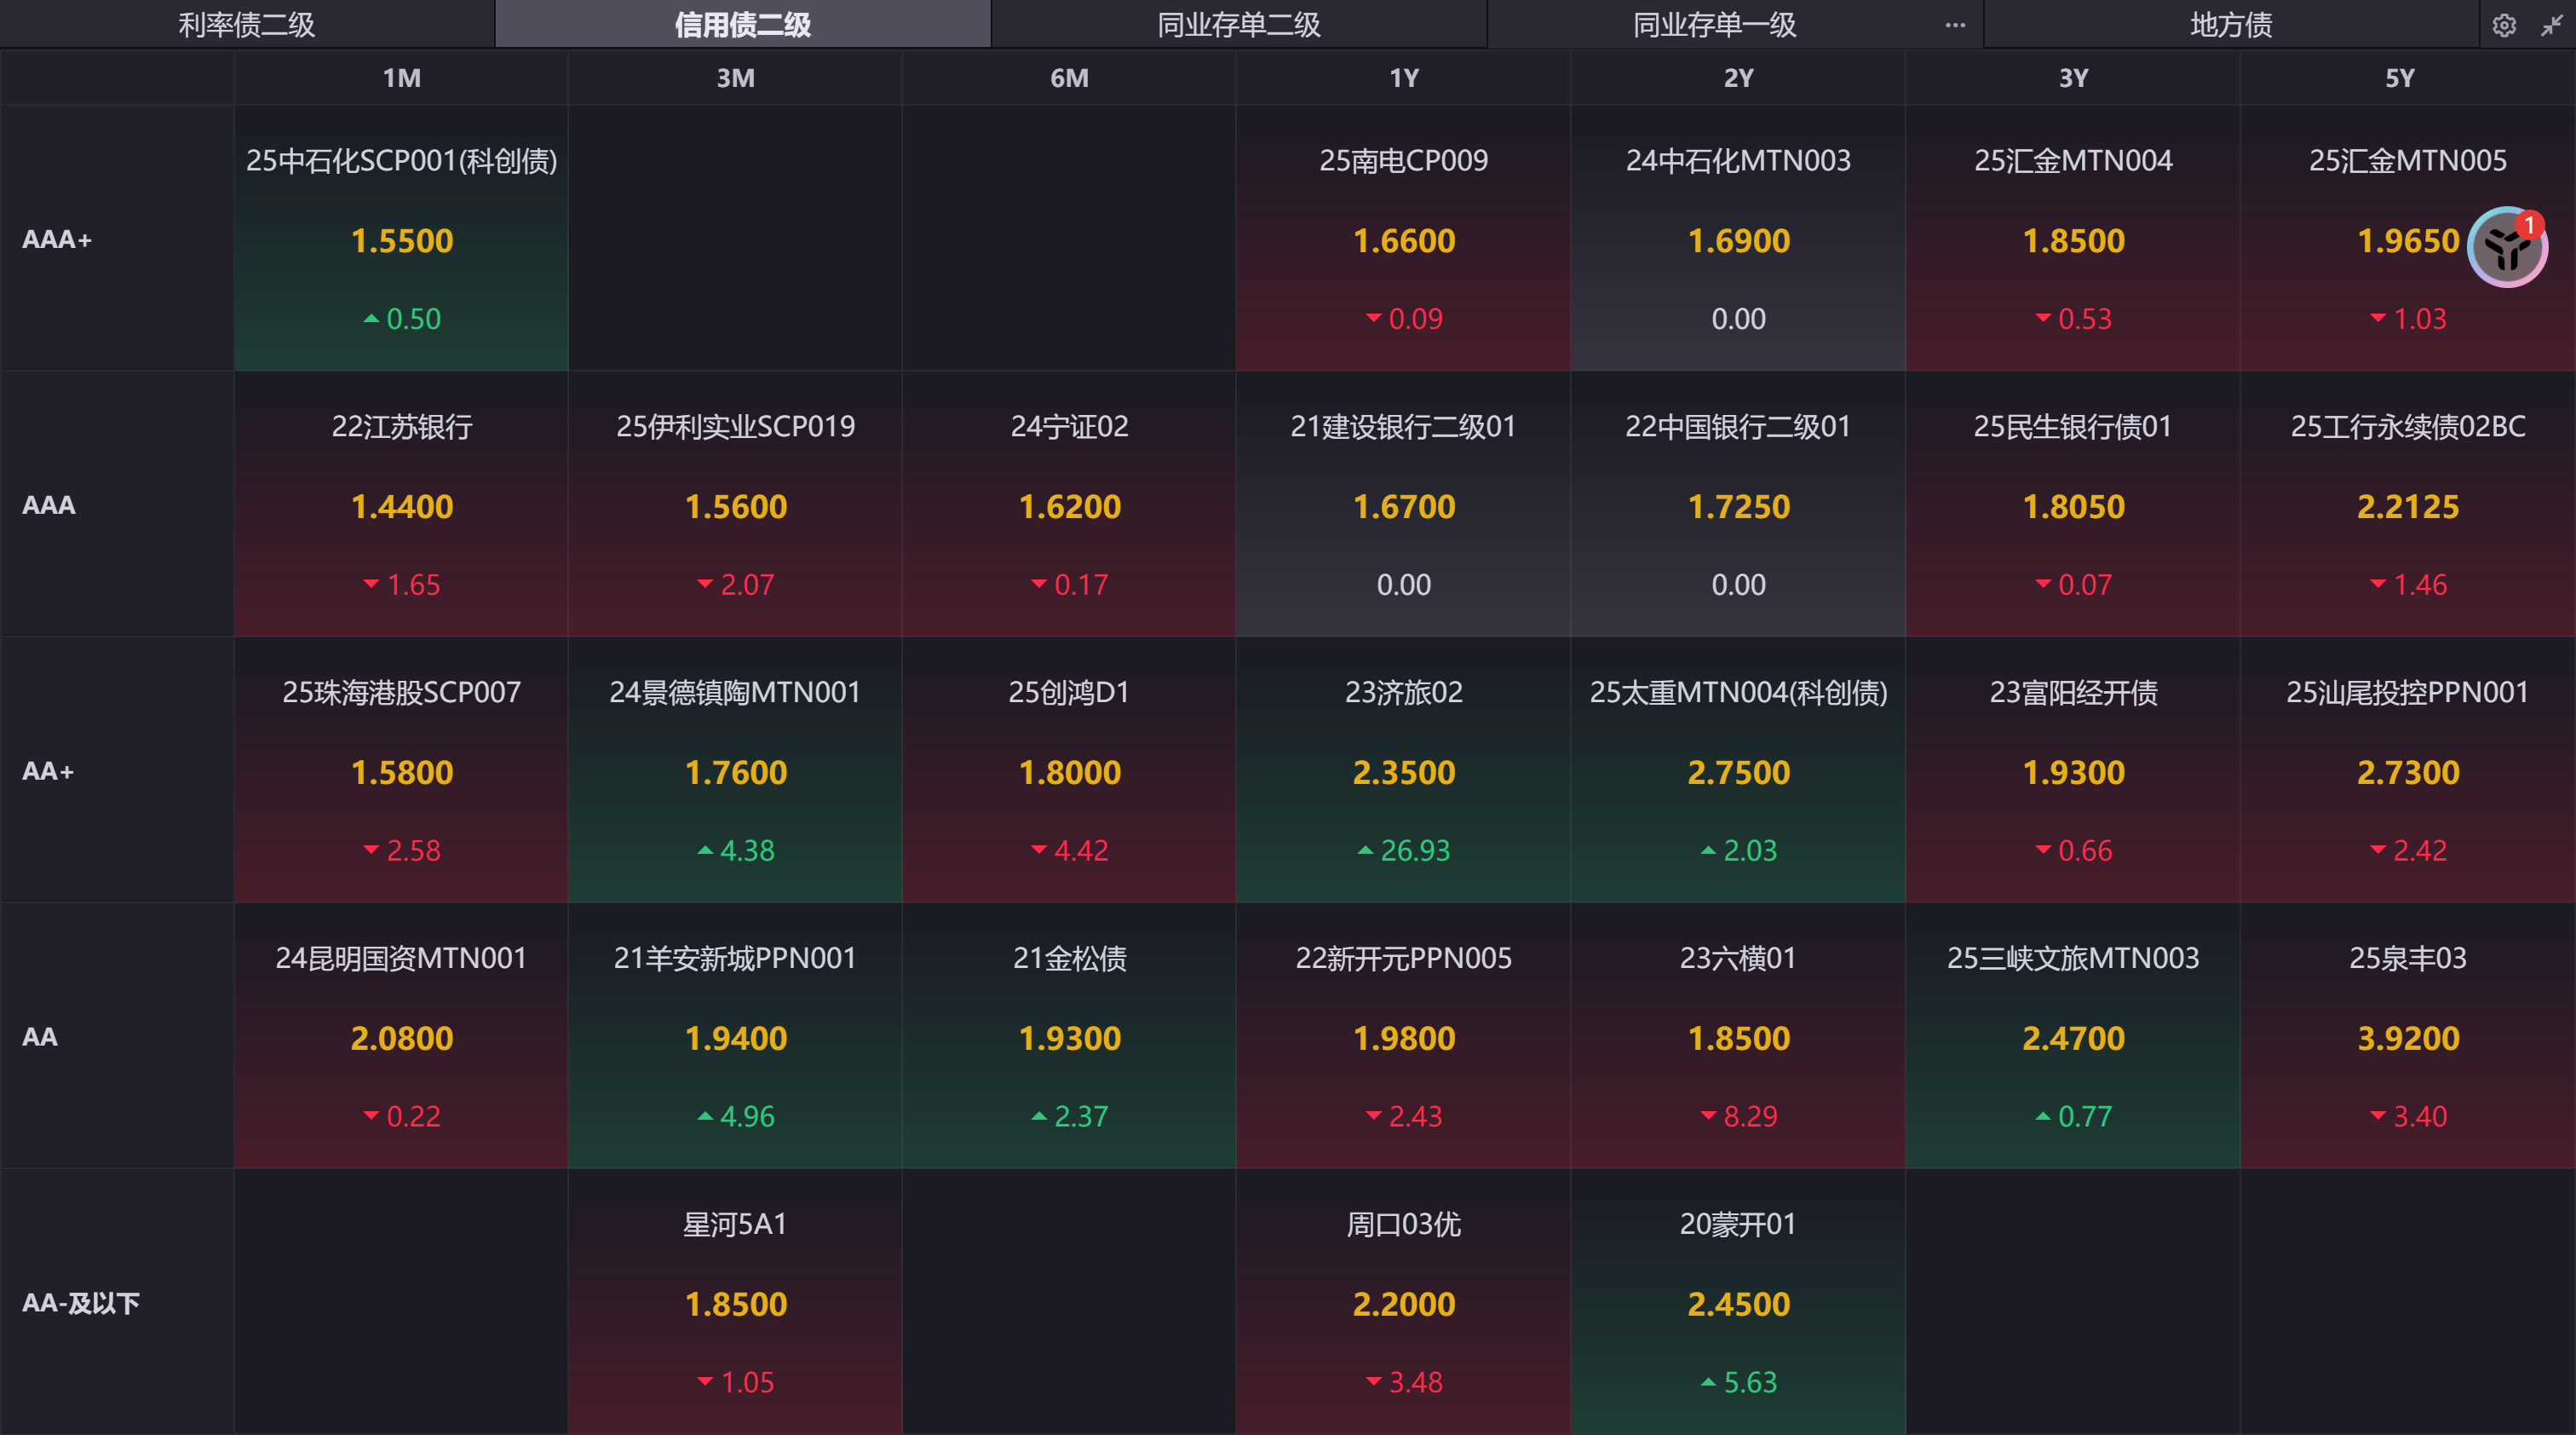
Task: Switch to the 利率债二级 tab
Action: [247, 25]
